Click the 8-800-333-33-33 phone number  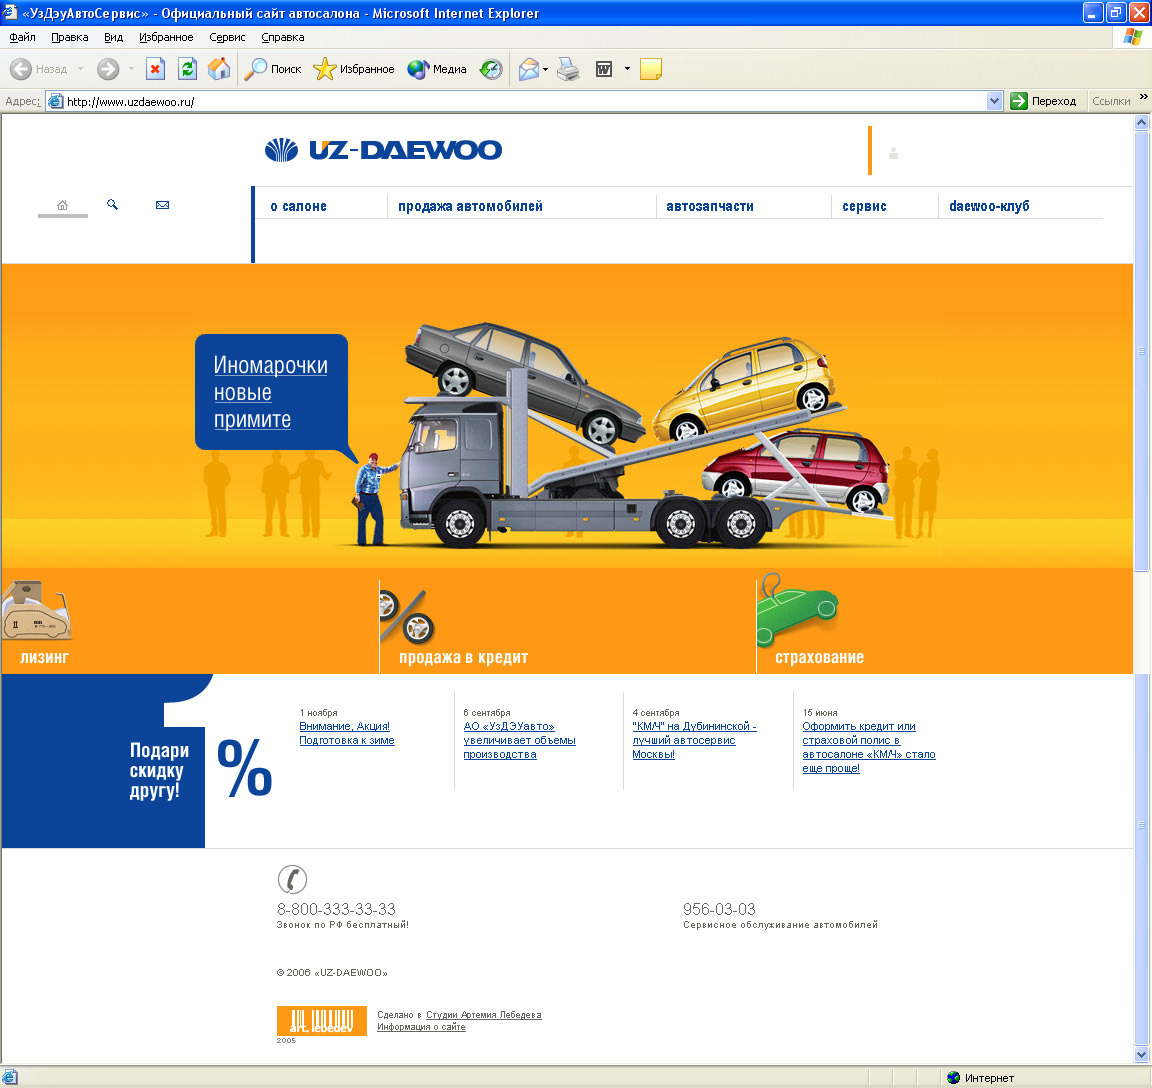click(x=336, y=909)
